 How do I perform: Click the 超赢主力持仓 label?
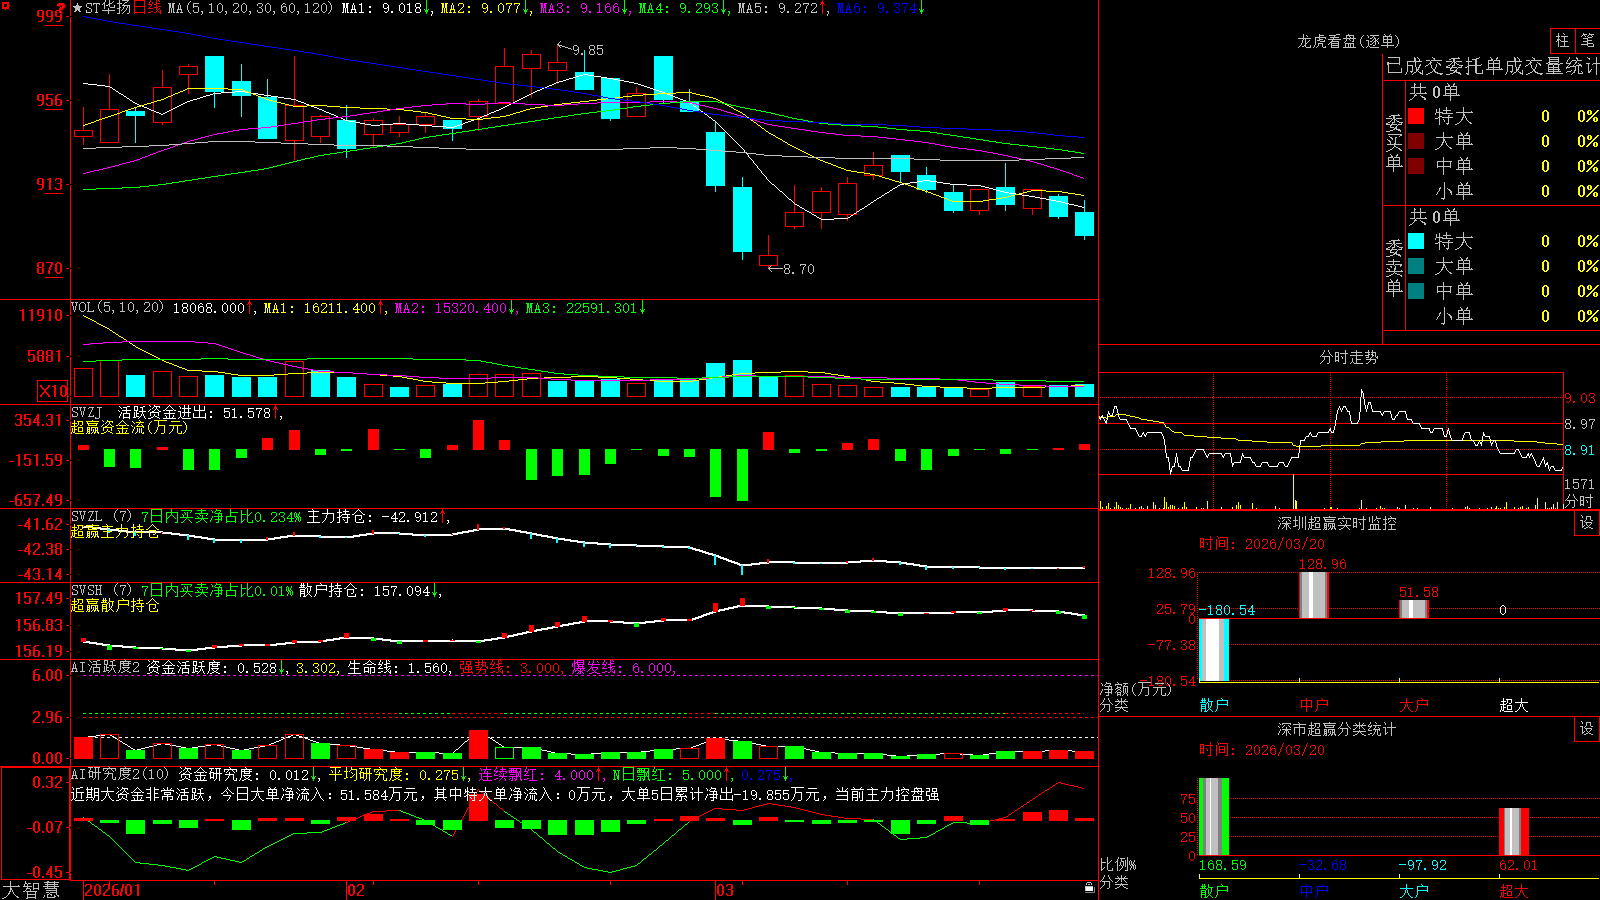coord(115,531)
